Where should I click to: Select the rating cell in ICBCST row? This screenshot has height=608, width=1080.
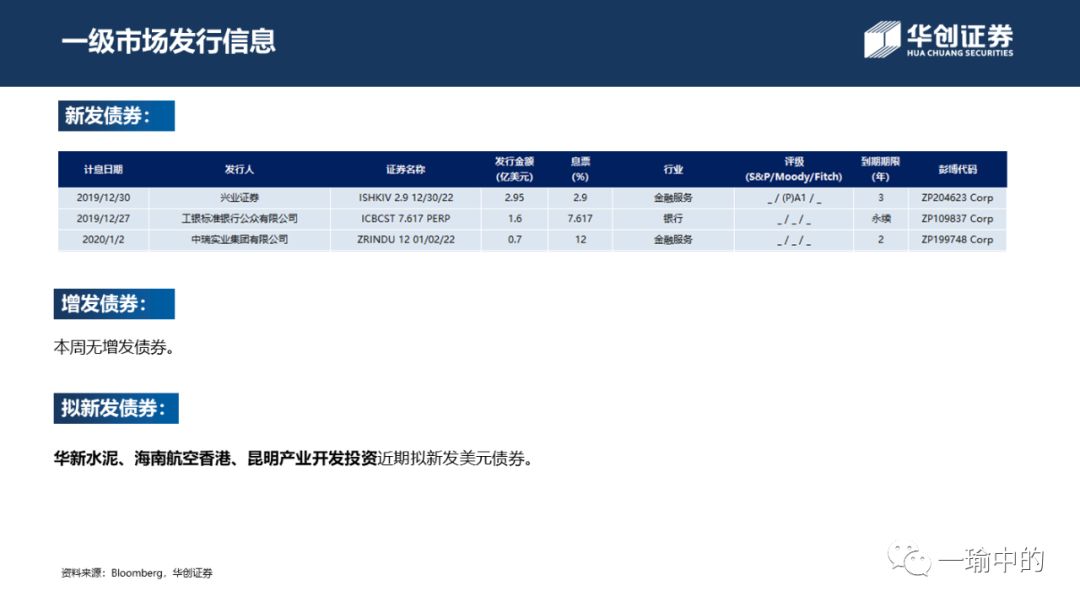click(794, 220)
